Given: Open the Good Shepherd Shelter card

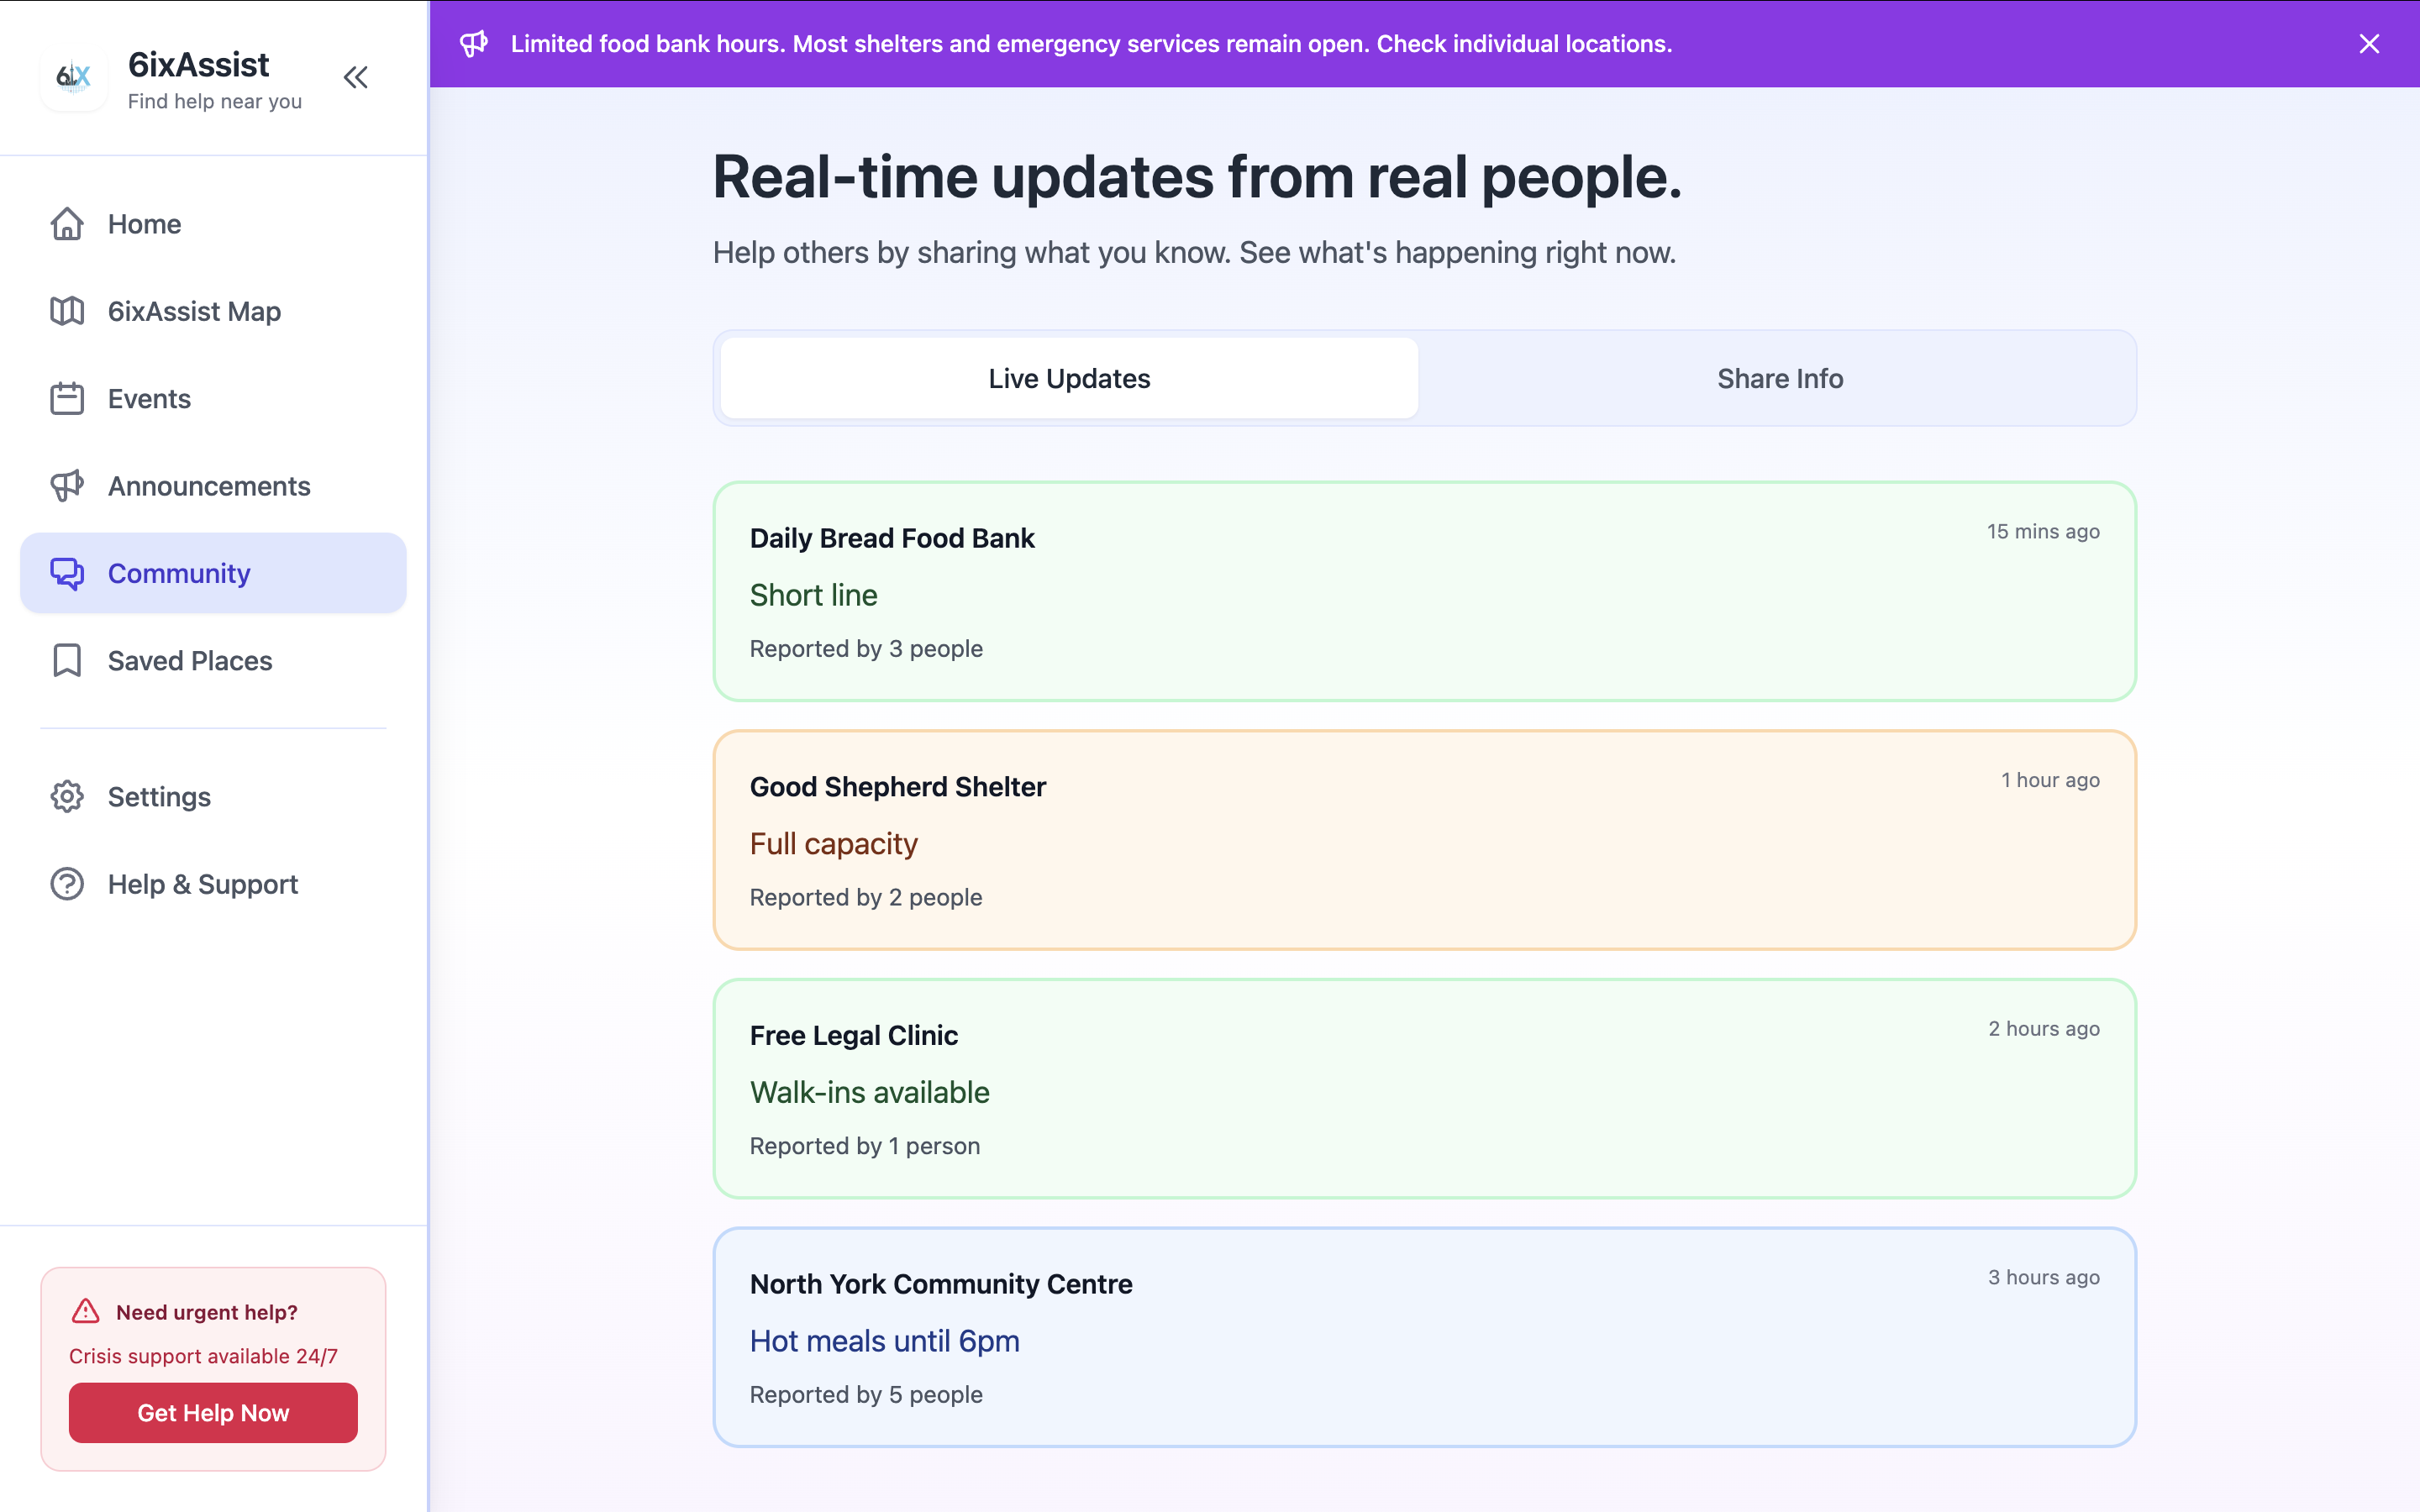Looking at the screenshot, I should (1424, 840).
